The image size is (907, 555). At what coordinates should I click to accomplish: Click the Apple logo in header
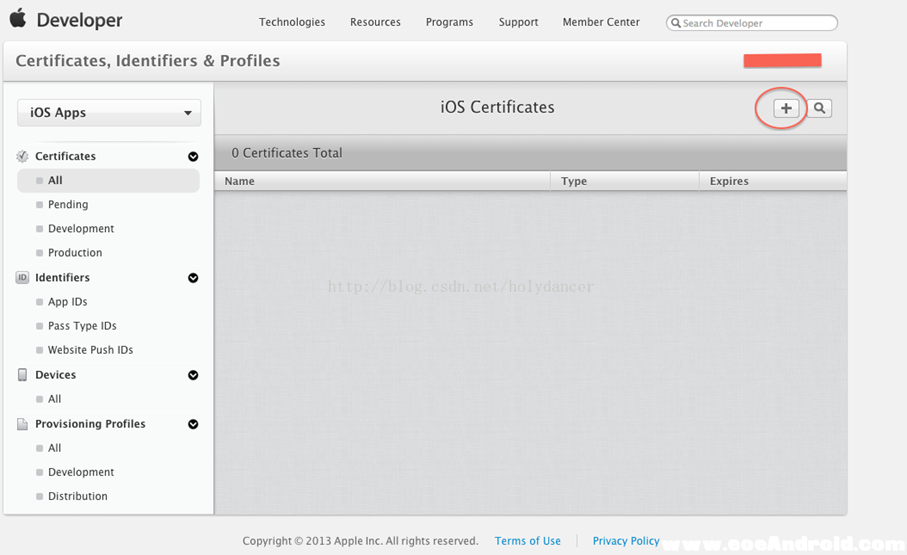pyautogui.click(x=18, y=19)
